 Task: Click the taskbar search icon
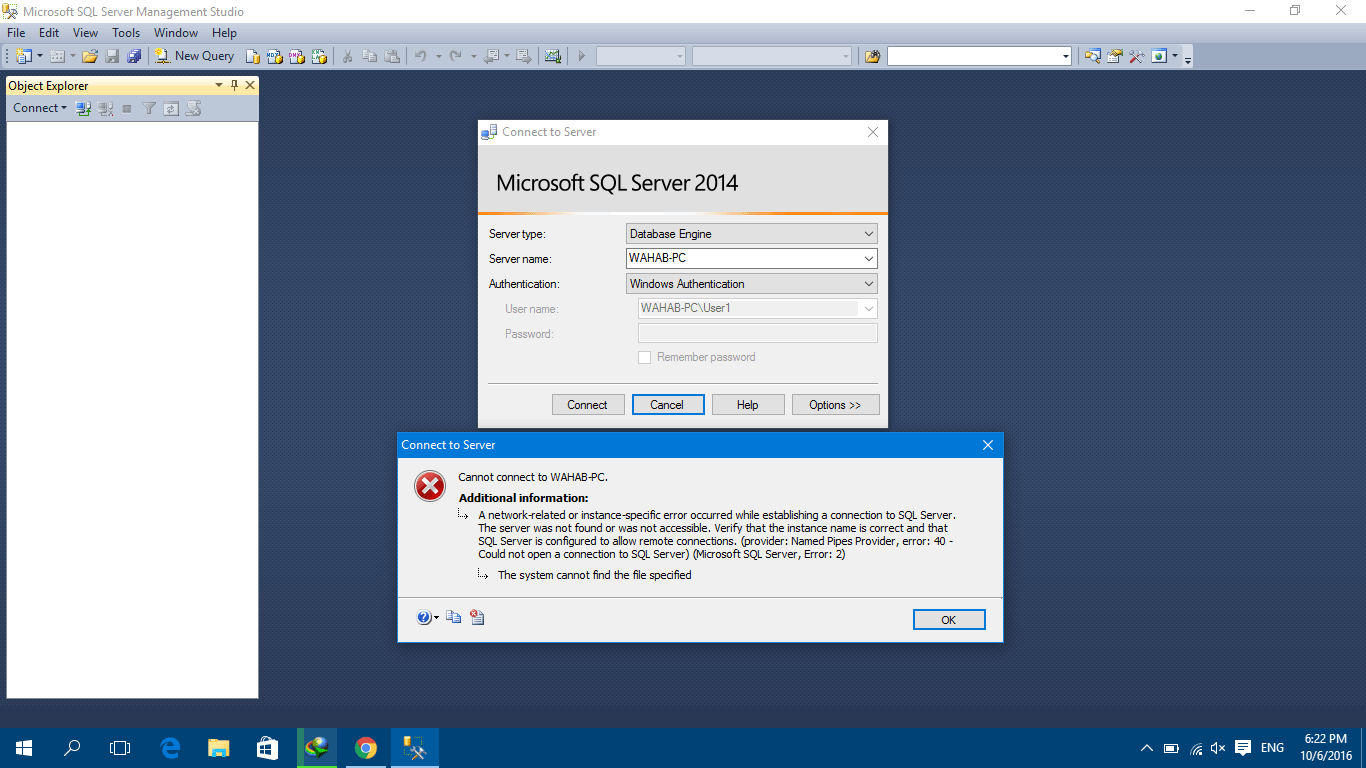[x=72, y=748]
